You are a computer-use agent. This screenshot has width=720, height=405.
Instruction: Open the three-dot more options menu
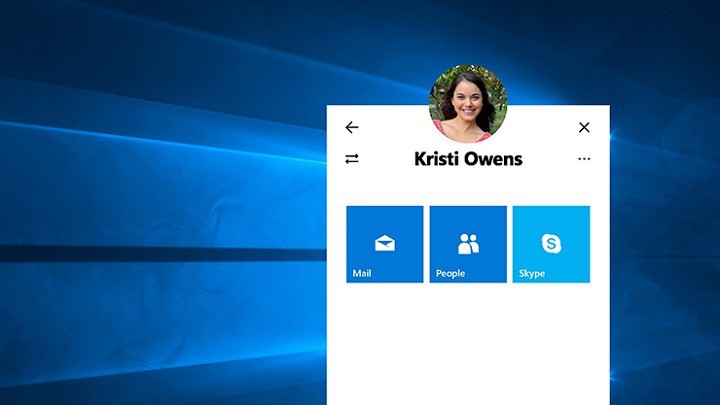[x=584, y=159]
